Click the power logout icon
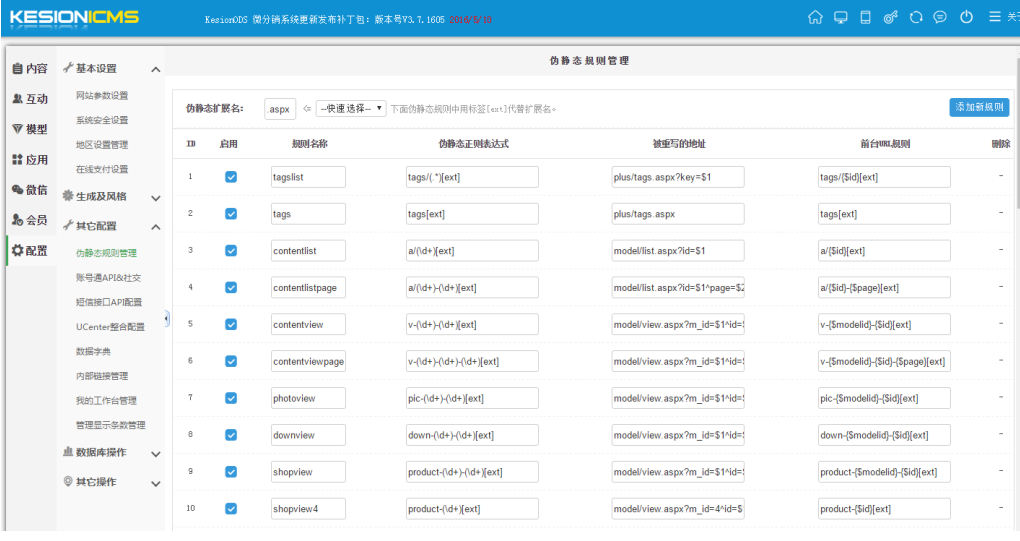Screen dimensions: 1020x541 tap(966, 17)
